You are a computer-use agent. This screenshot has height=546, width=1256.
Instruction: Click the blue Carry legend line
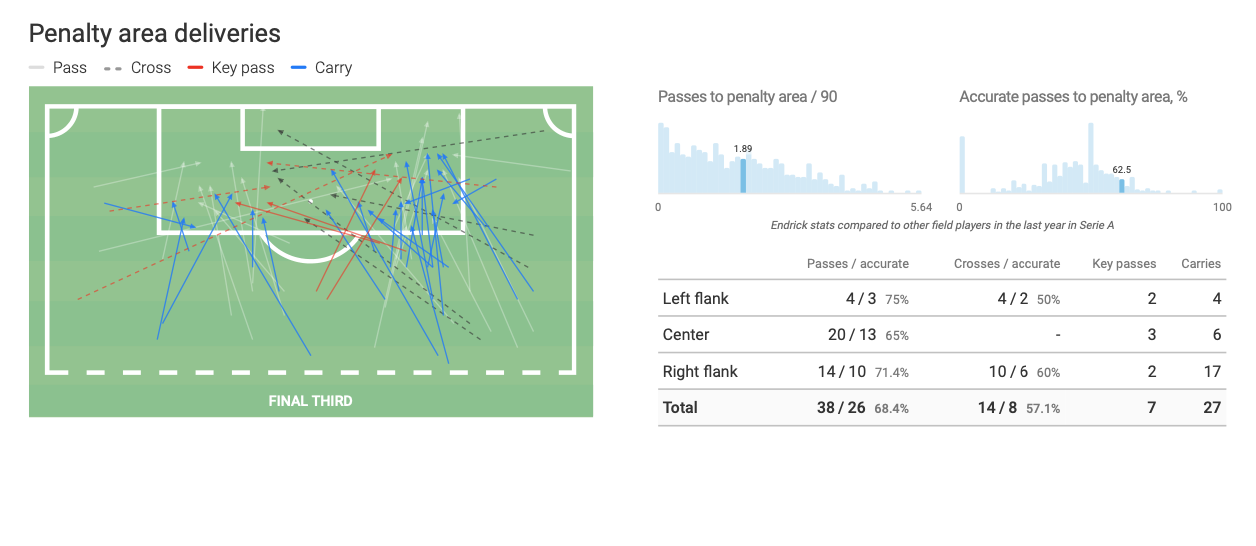click(x=297, y=68)
